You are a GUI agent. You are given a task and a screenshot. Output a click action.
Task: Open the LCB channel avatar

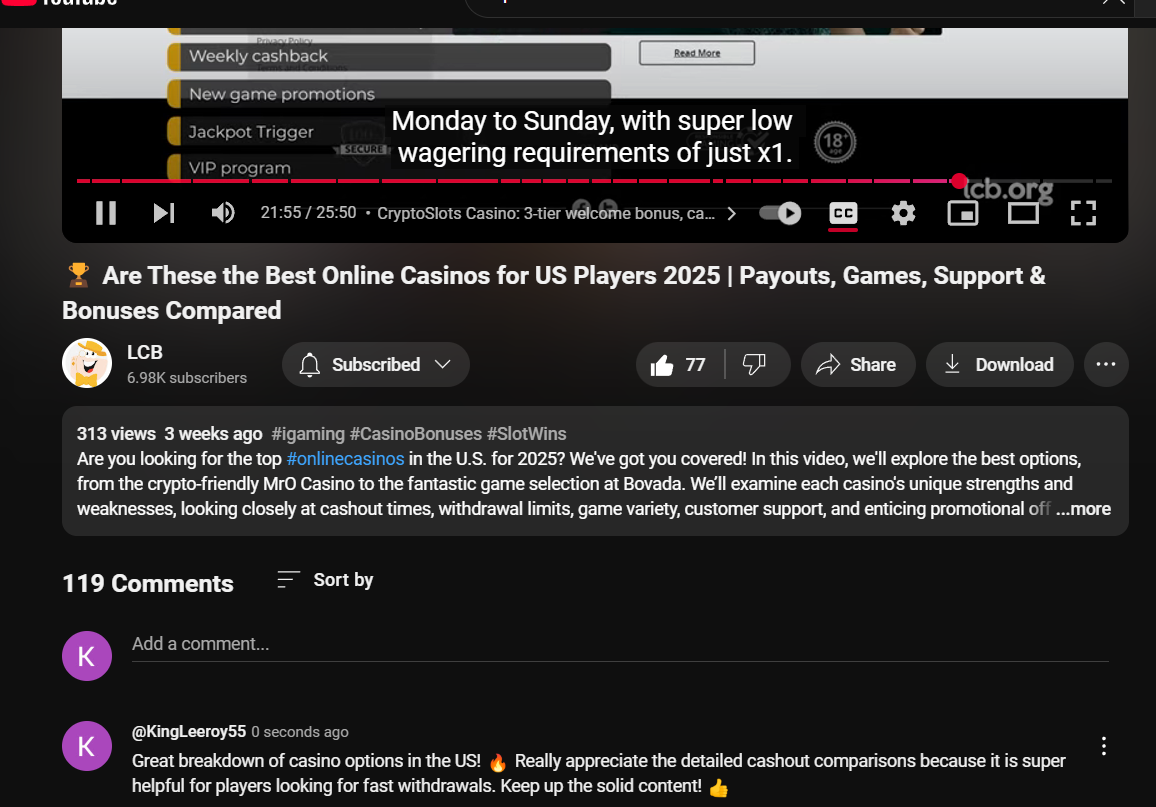pos(87,363)
